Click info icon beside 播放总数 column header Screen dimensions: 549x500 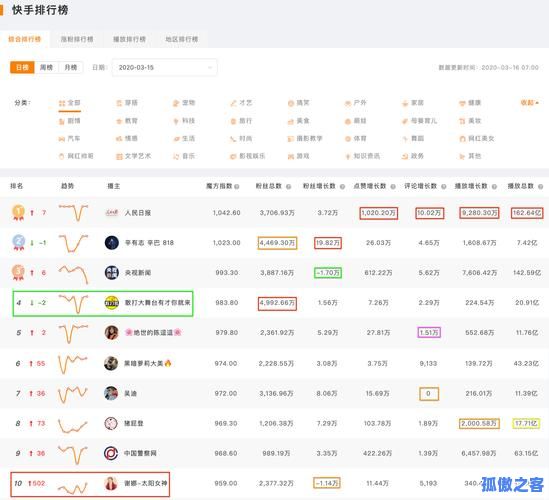point(541,187)
